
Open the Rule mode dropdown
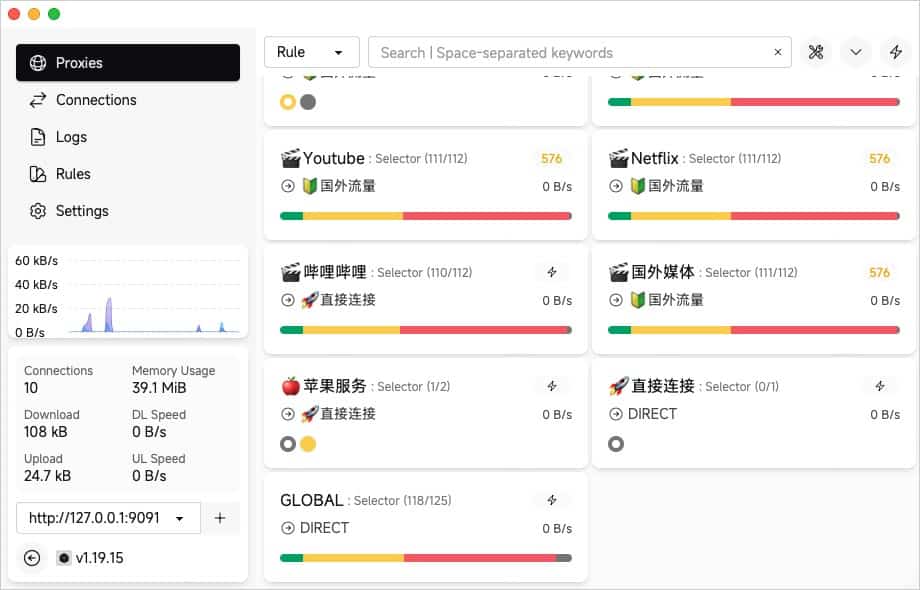point(311,52)
